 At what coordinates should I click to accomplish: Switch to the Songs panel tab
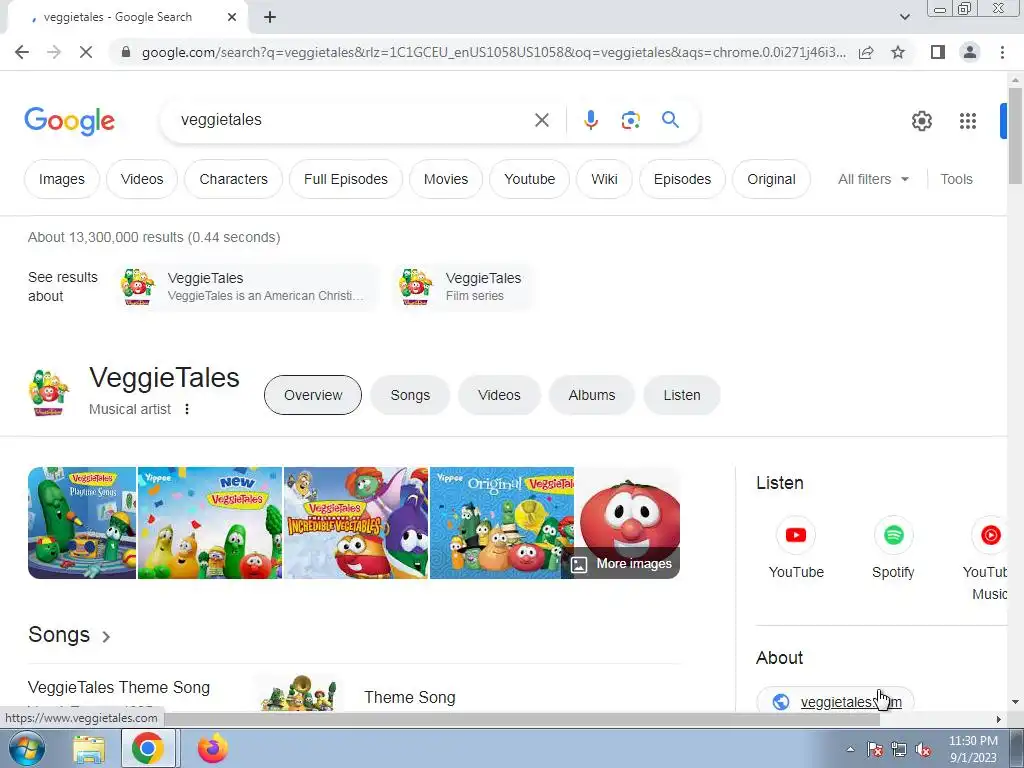click(410, 395)
